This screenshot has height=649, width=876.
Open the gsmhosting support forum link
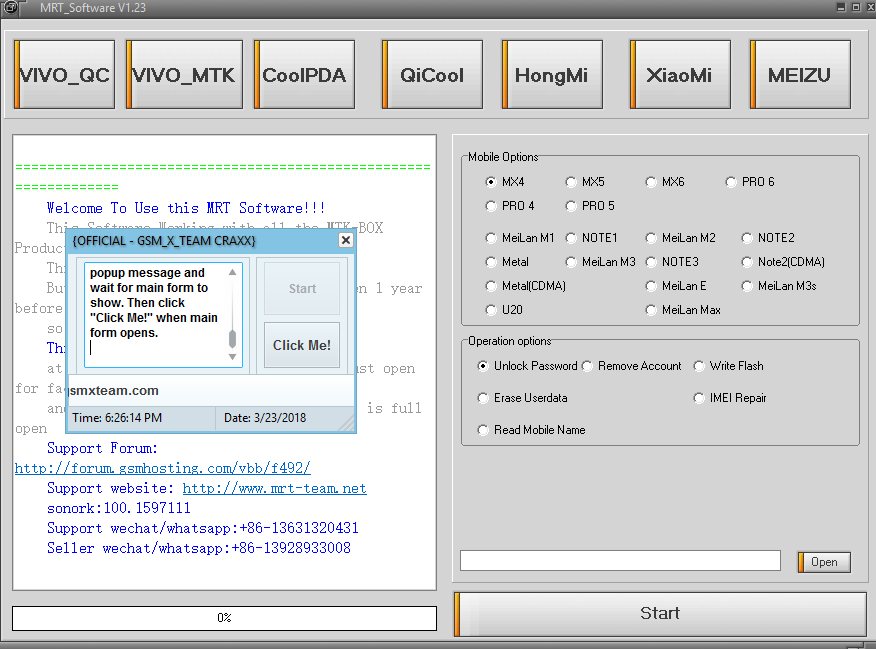click(x=163, y=468)
